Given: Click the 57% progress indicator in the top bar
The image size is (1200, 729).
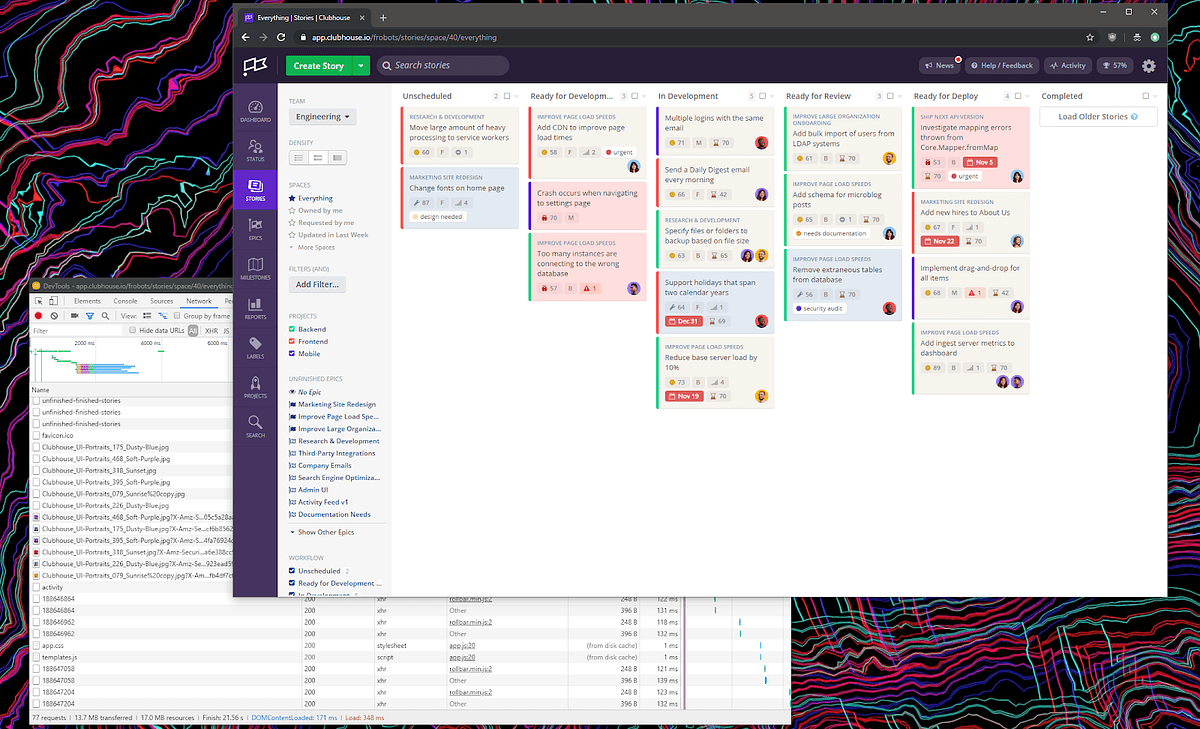Looking at the screenshot, I should 1115,65.
